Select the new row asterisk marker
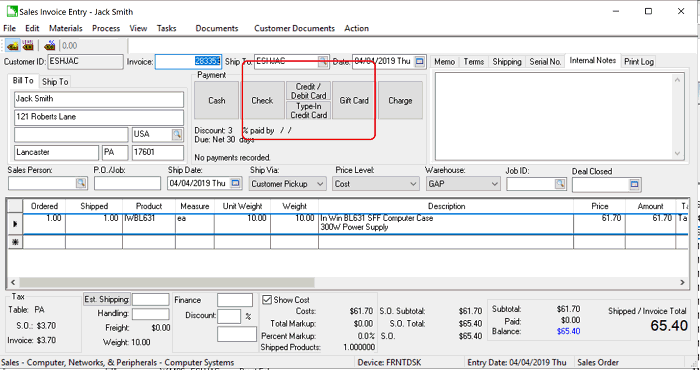Screen dimensions: 700x370 point(15,242)
